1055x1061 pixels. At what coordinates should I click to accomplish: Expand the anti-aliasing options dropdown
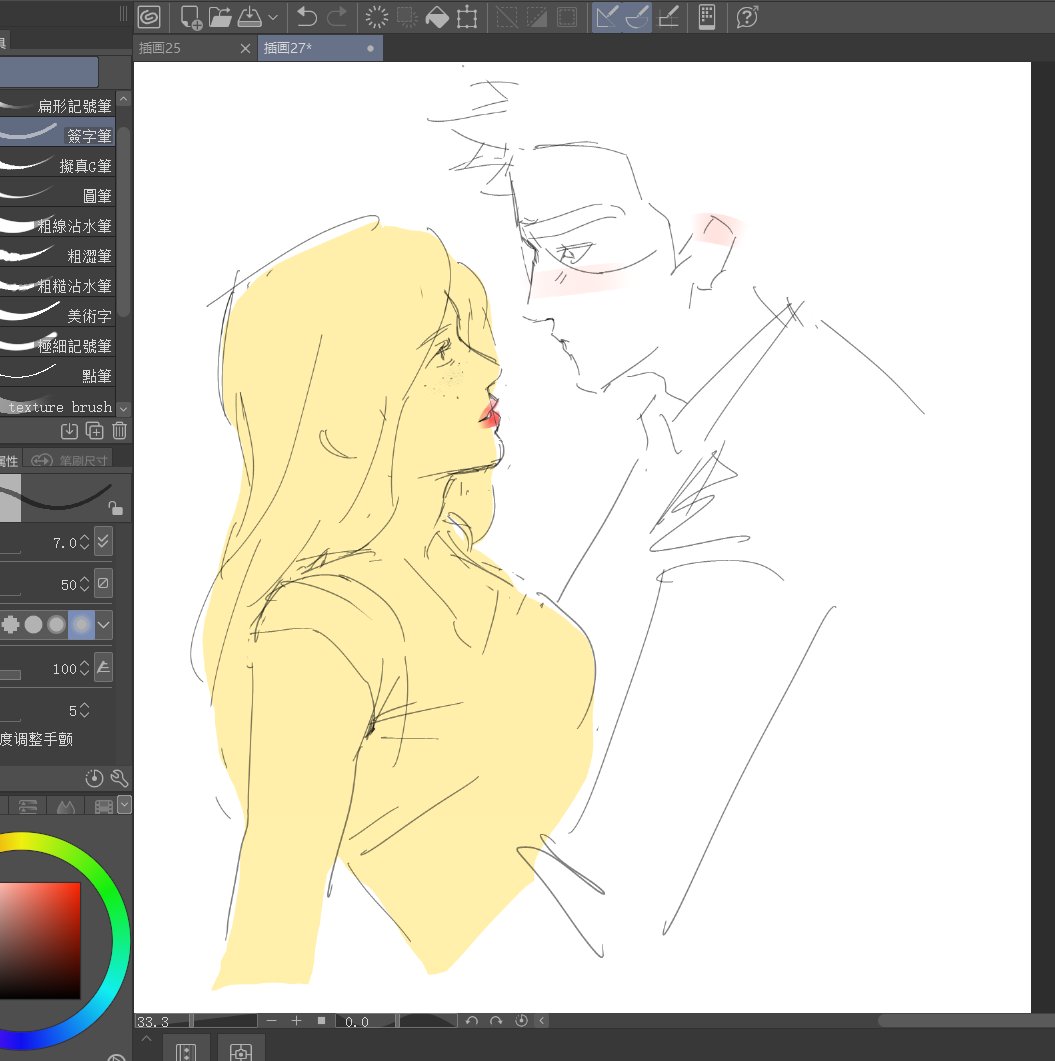[104, 625]
